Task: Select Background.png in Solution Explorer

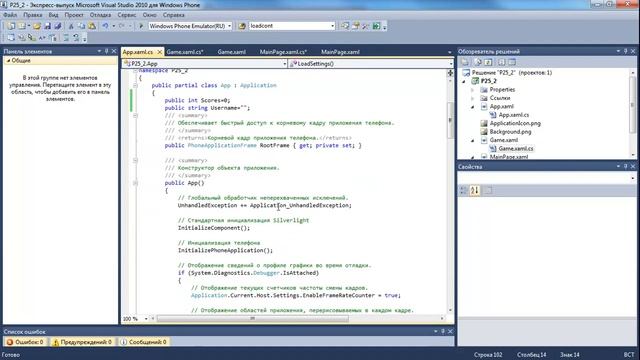Action: [x=511, y=132]
